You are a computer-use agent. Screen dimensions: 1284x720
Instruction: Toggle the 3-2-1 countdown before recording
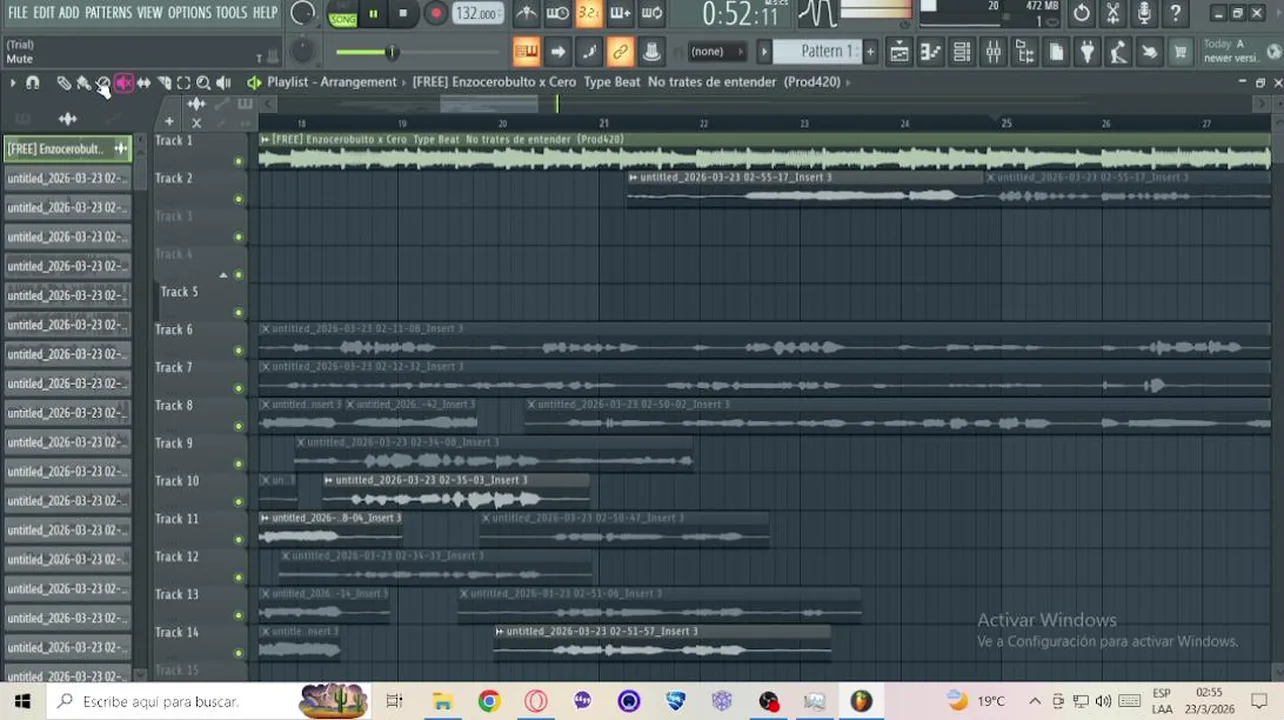coord(588,13)
